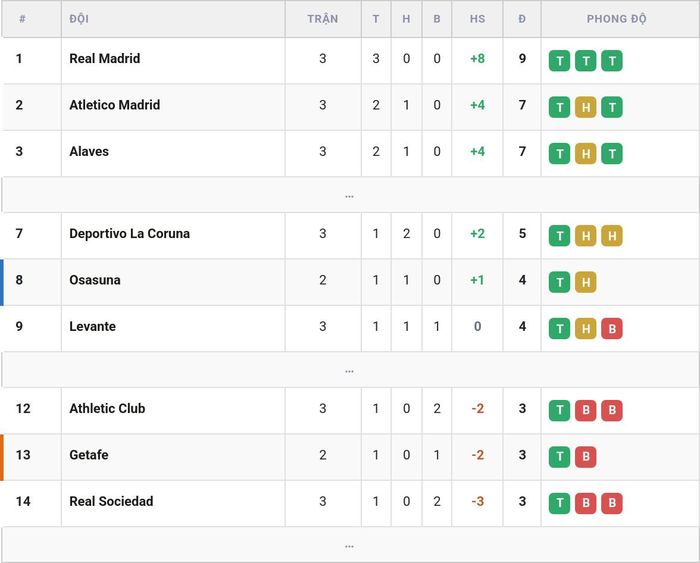Image resolution: width=700 pixels, height=563 pixels.
Task: Click Levante's red B form badge
Action: tap(612, 329)
